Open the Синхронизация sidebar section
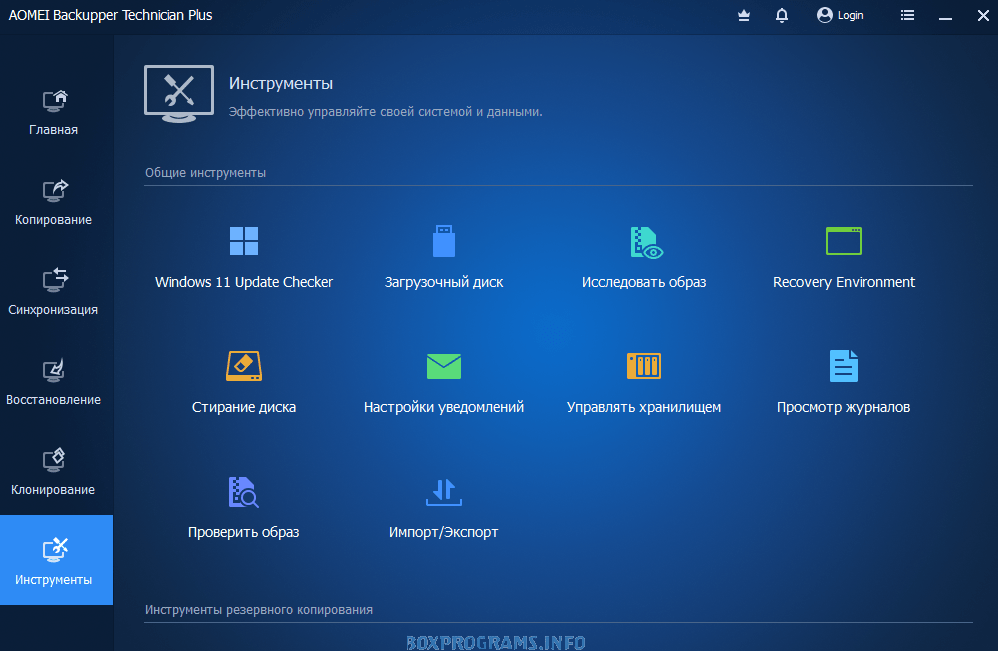The image size is (998, 651). pyautogui.click(x=53, y=292)
